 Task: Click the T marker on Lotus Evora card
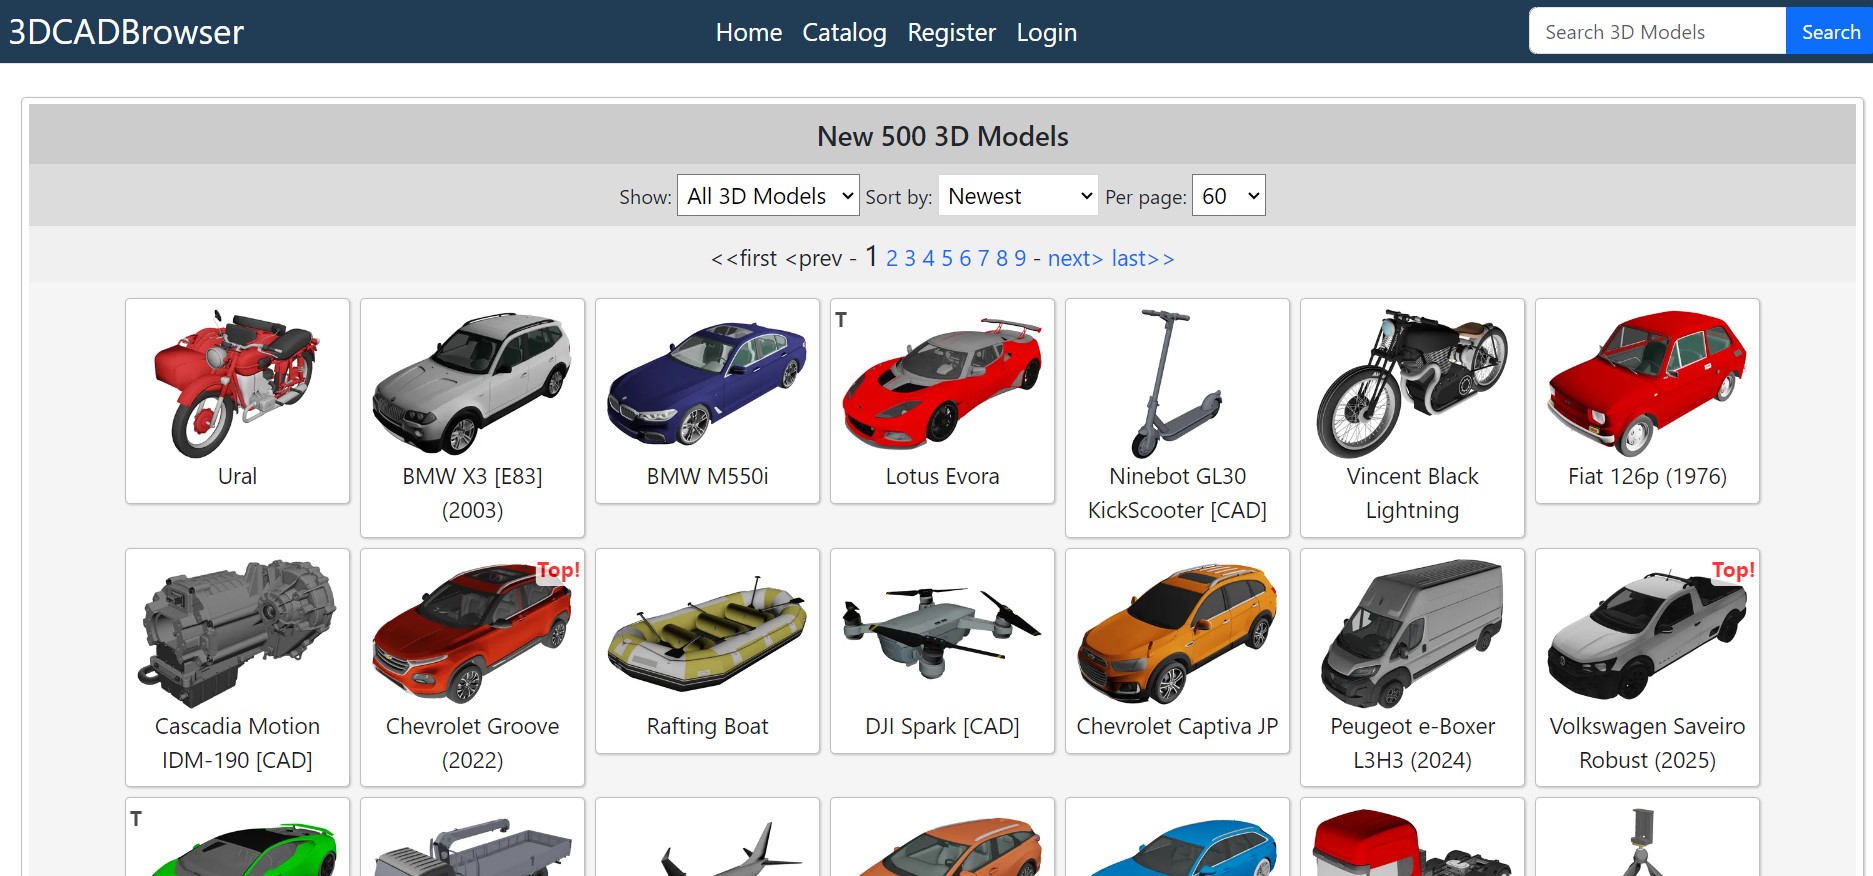[841, 320]
